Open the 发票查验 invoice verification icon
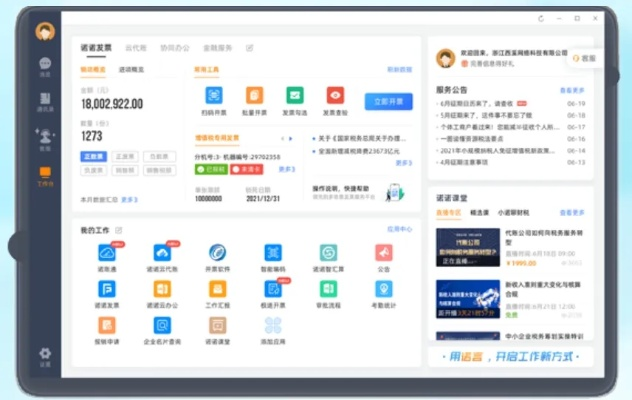The height and width of the screenshot is (400, 632). coord(335,95)
